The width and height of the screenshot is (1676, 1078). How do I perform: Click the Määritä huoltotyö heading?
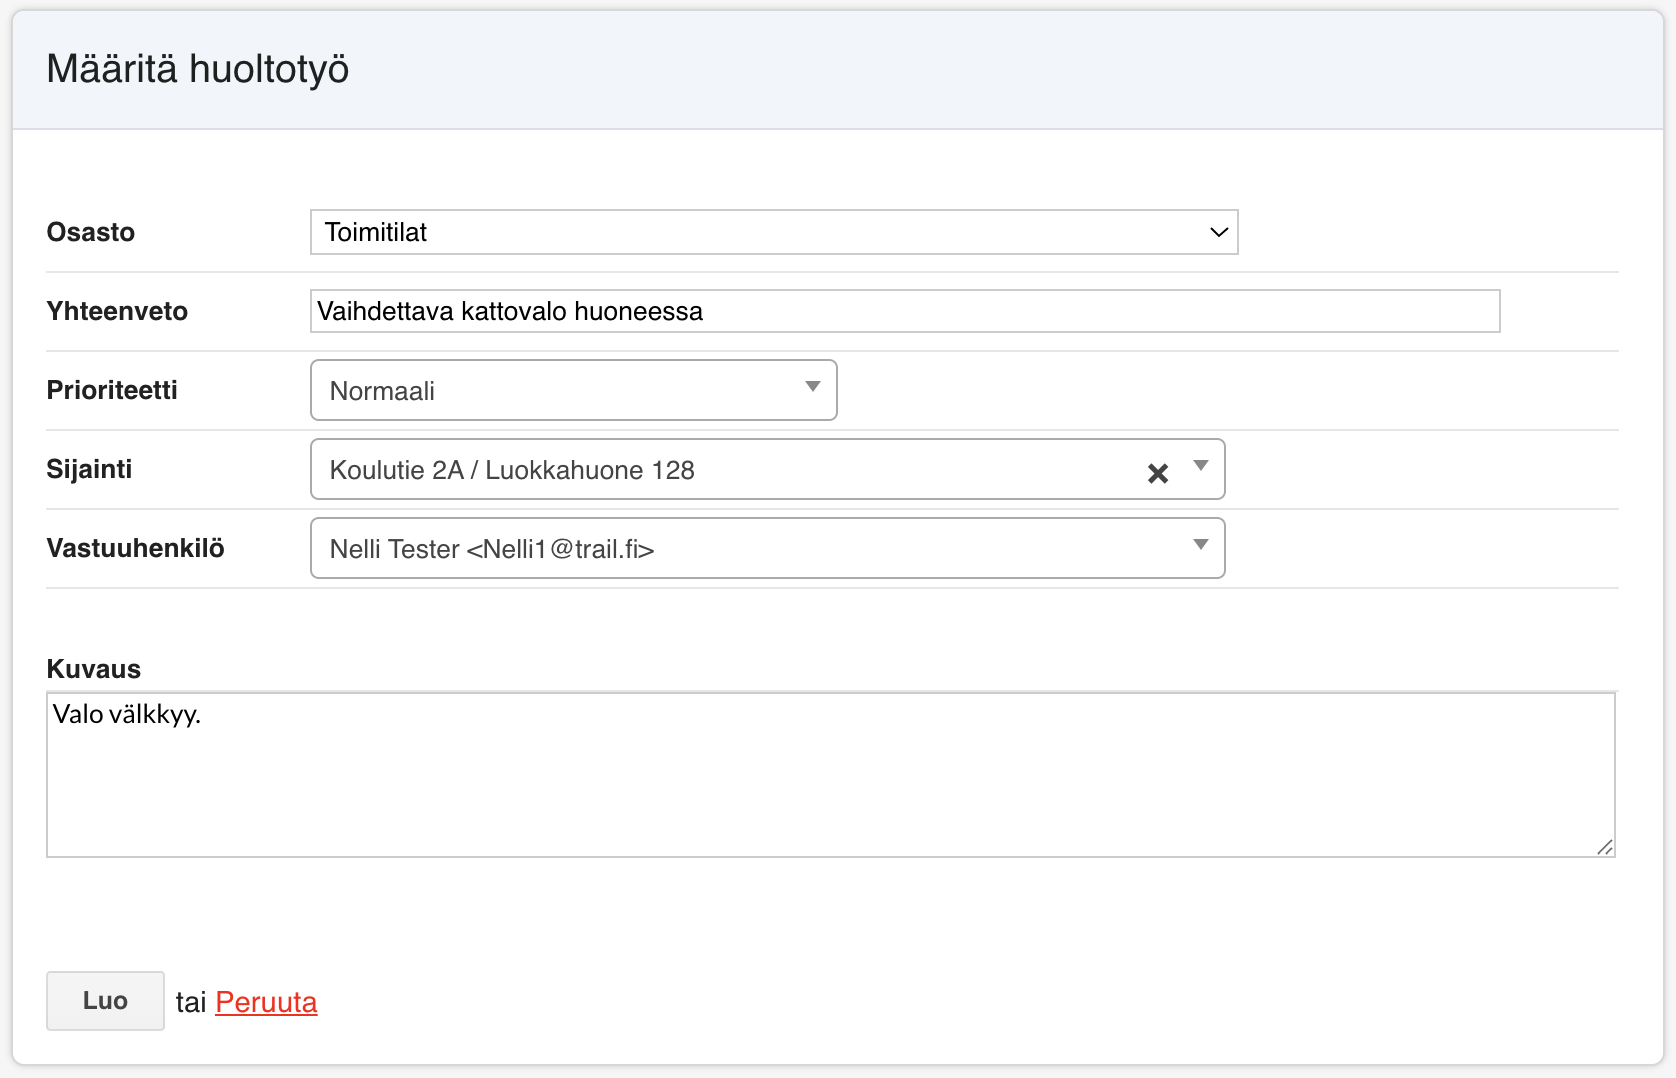(198, 69)
